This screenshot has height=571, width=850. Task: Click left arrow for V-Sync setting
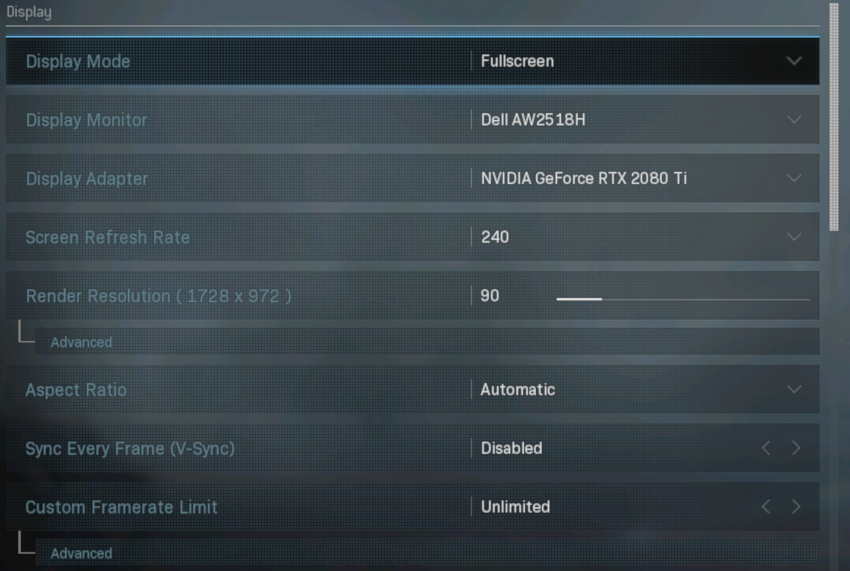point(766,448)
